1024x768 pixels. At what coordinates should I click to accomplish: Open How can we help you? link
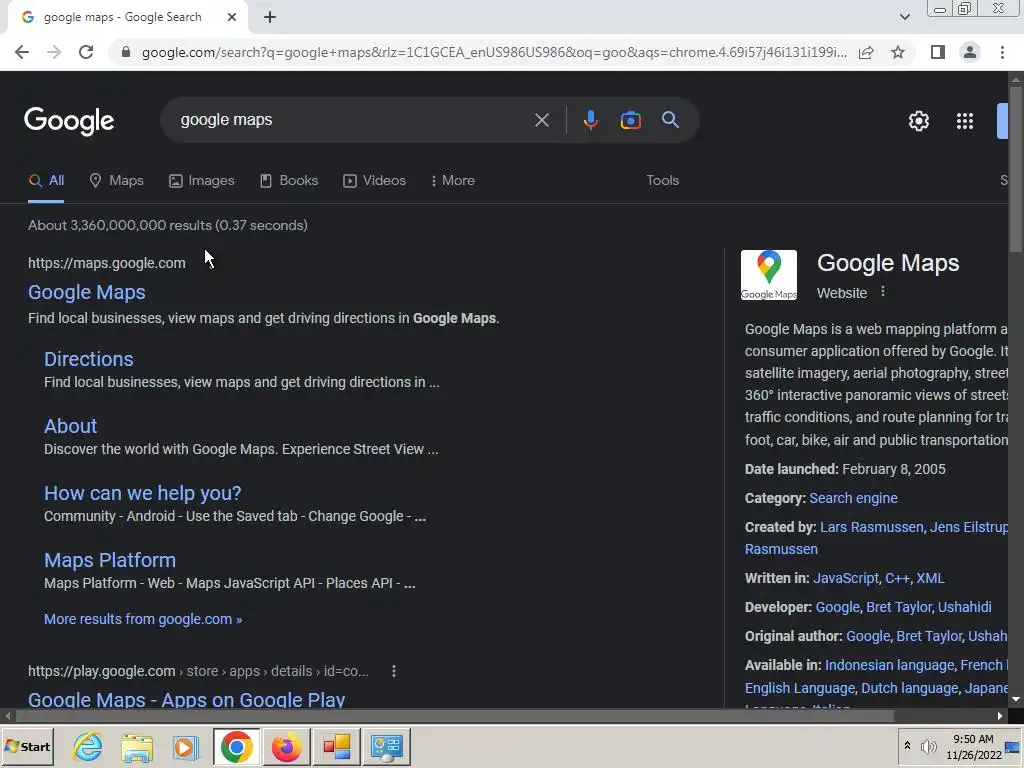point(142,493)
